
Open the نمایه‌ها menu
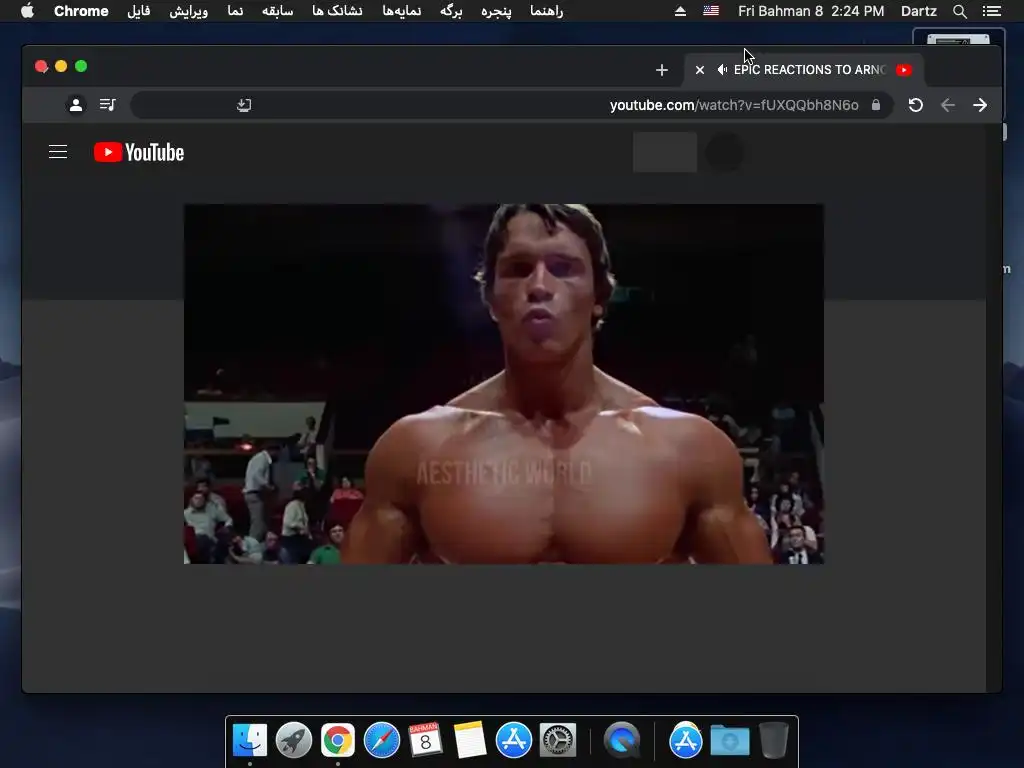point(402,11)
